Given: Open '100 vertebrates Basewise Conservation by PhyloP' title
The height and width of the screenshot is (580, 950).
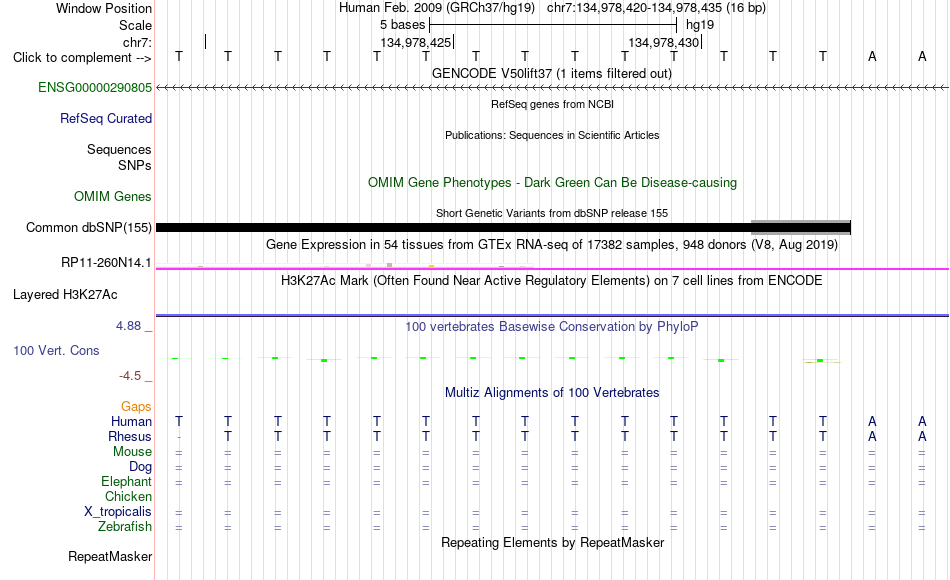Looking at the screenshot, I should pyautogui.click(x=552, y=327).
